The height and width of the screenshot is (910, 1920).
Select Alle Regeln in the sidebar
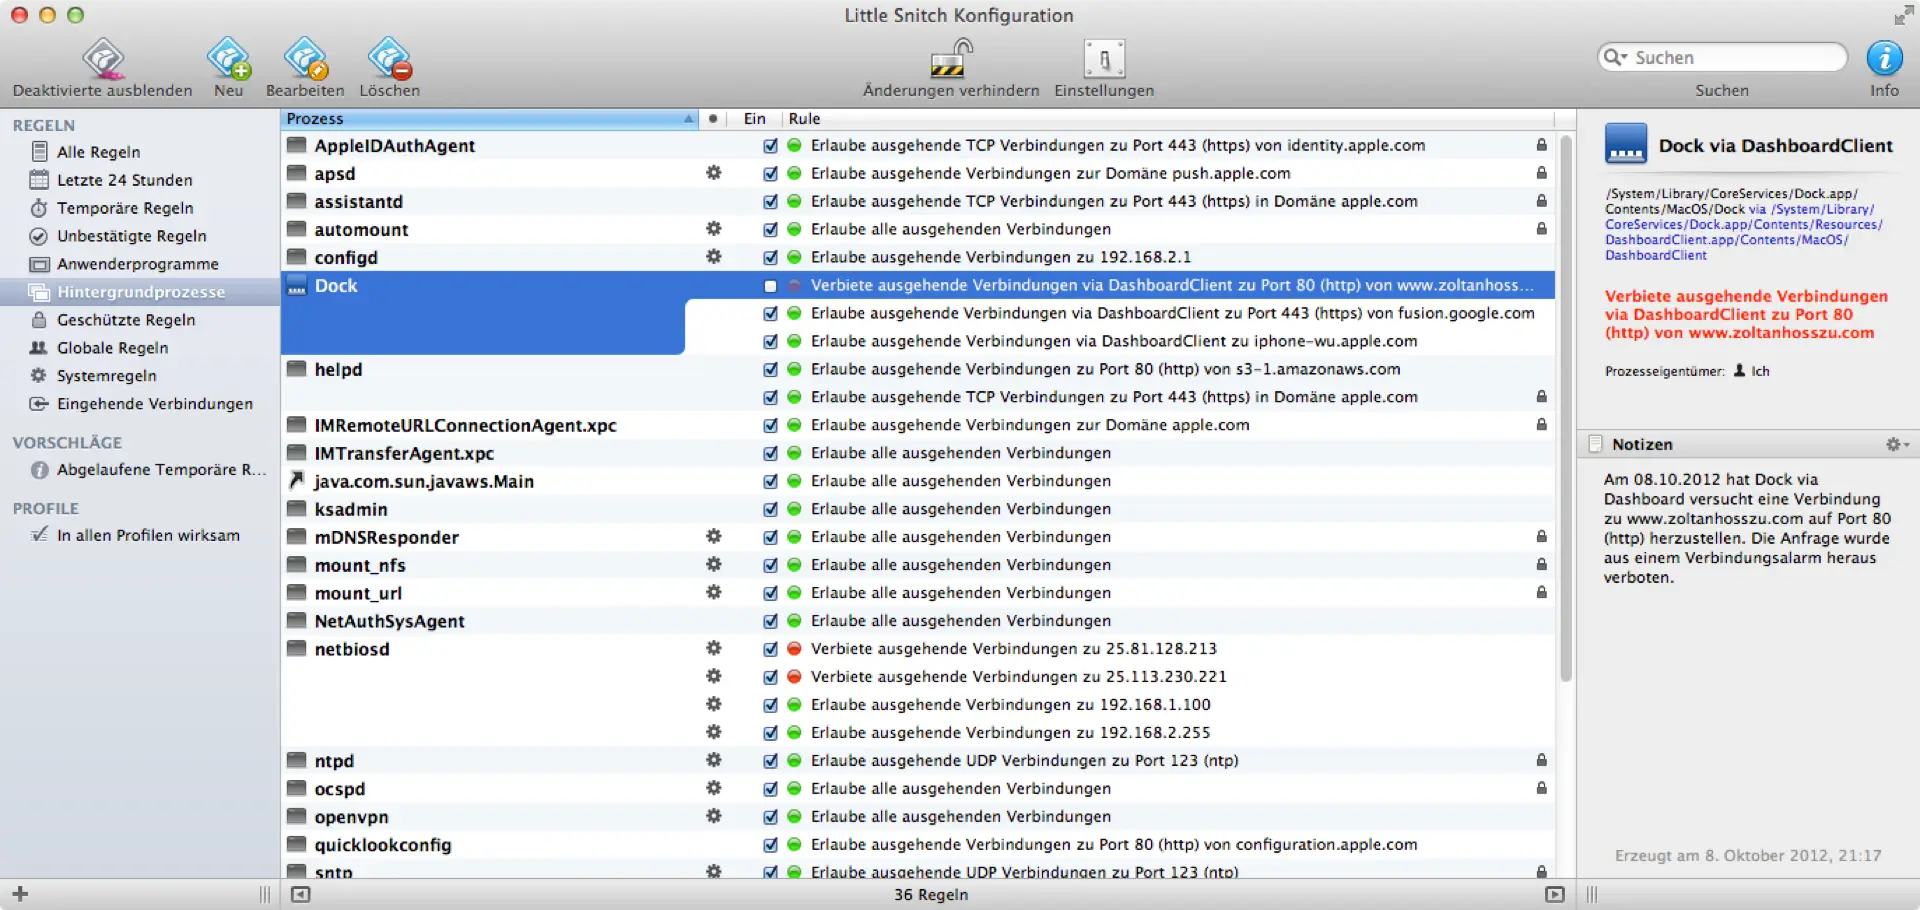point(98,152)
